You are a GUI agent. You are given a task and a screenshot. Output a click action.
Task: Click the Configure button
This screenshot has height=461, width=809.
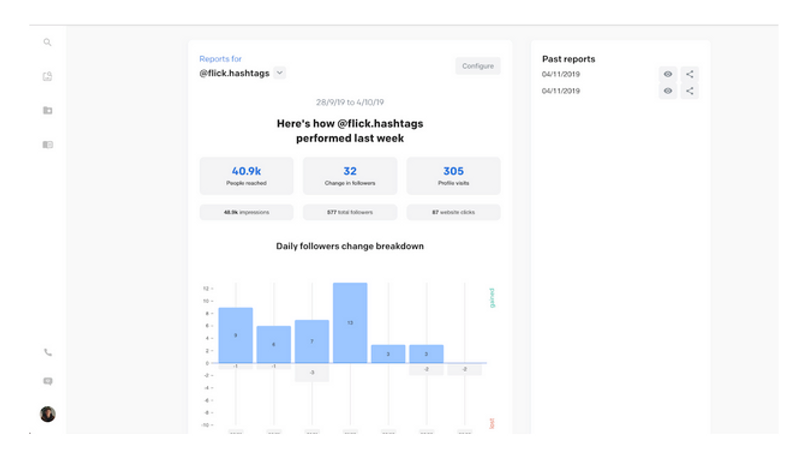478,66
